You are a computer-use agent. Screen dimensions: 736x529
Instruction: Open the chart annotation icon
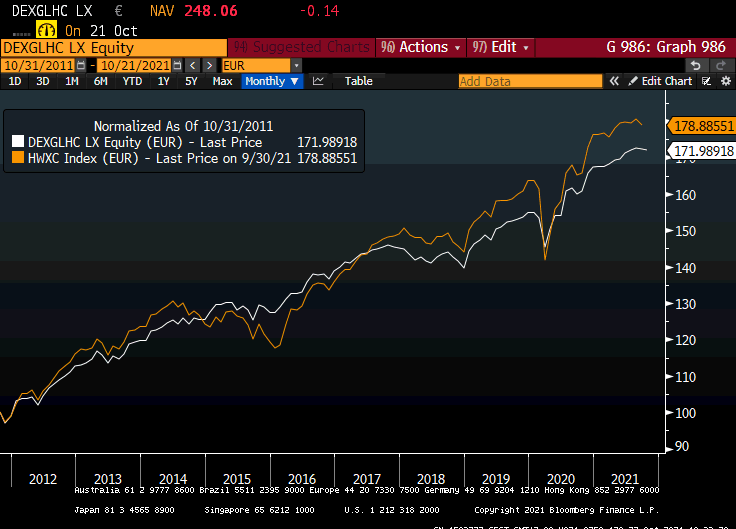(706, 81)
